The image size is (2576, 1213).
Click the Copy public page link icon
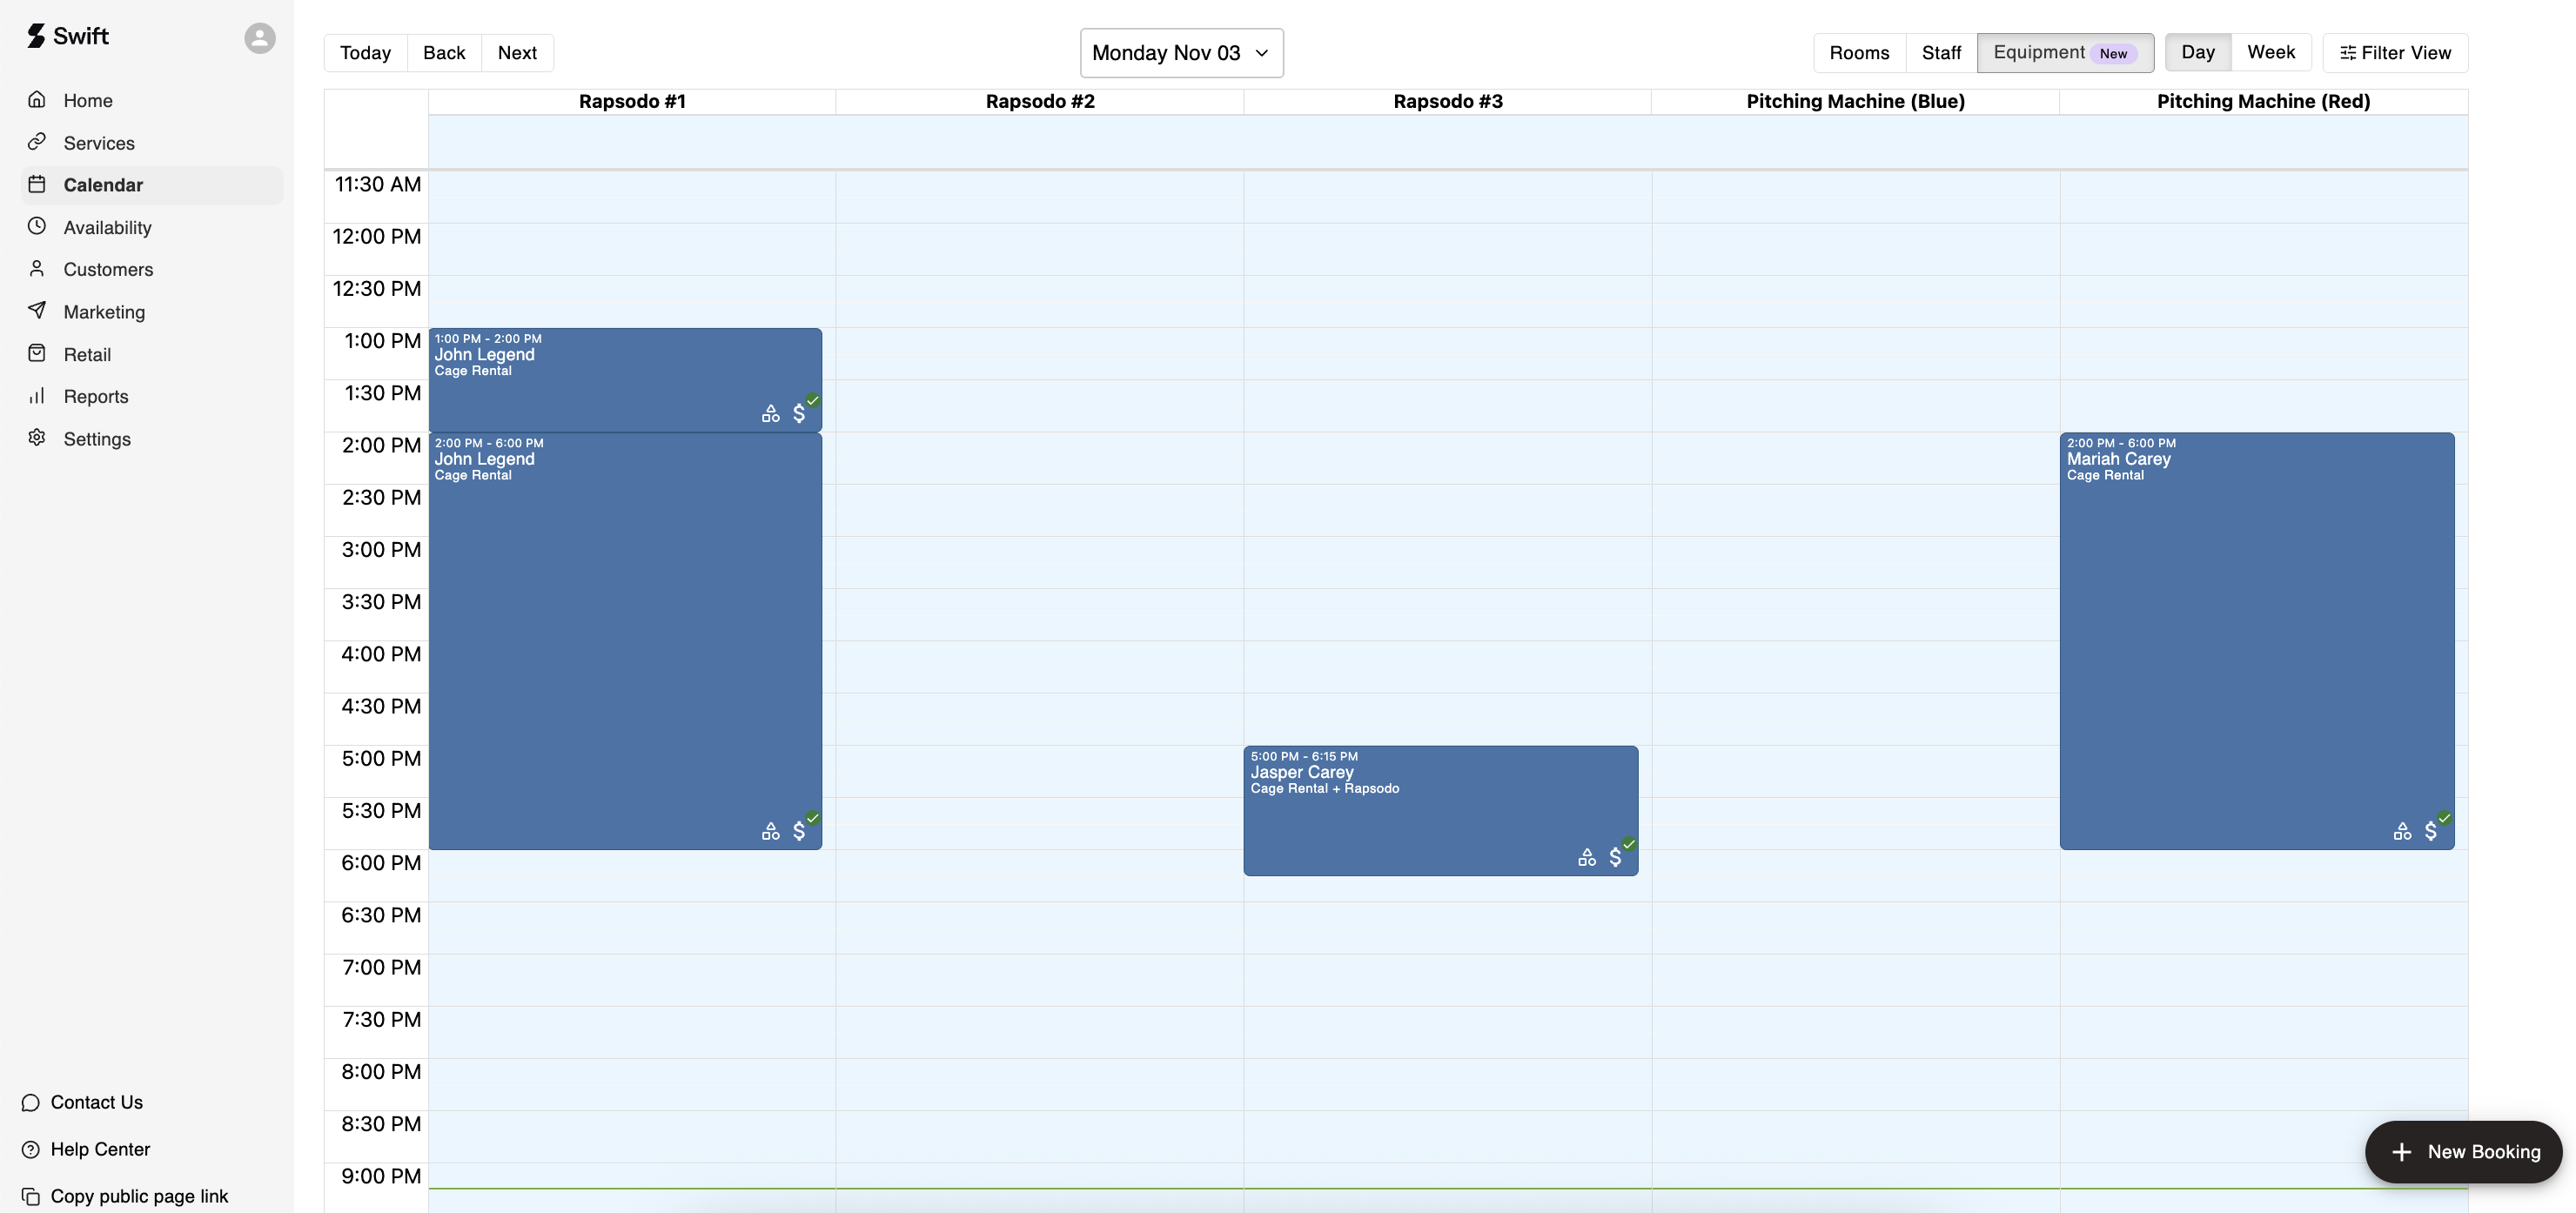pos(31,1196)
